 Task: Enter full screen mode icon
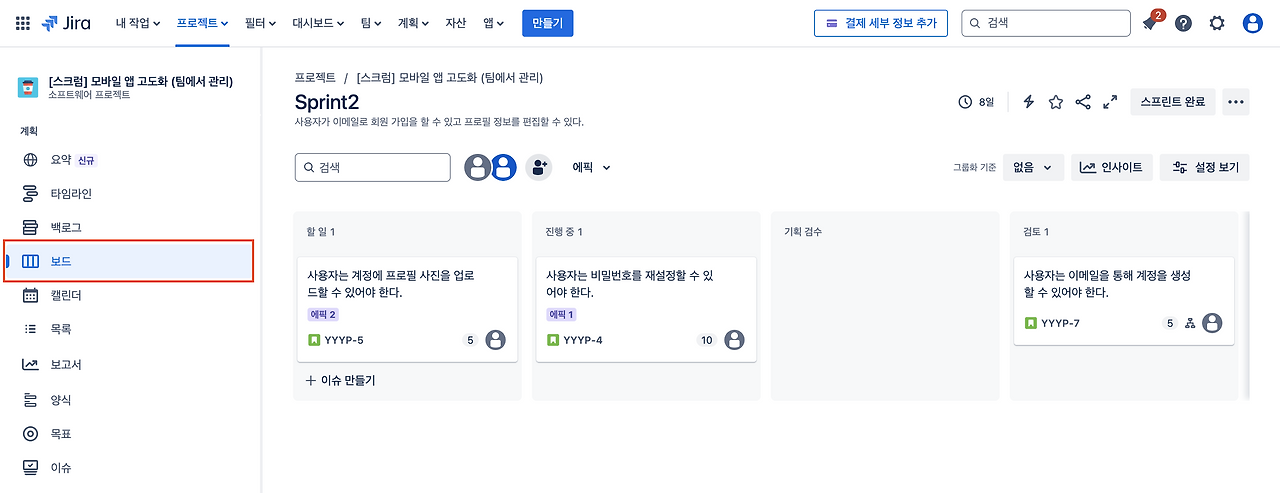[x=1110, y=102]
